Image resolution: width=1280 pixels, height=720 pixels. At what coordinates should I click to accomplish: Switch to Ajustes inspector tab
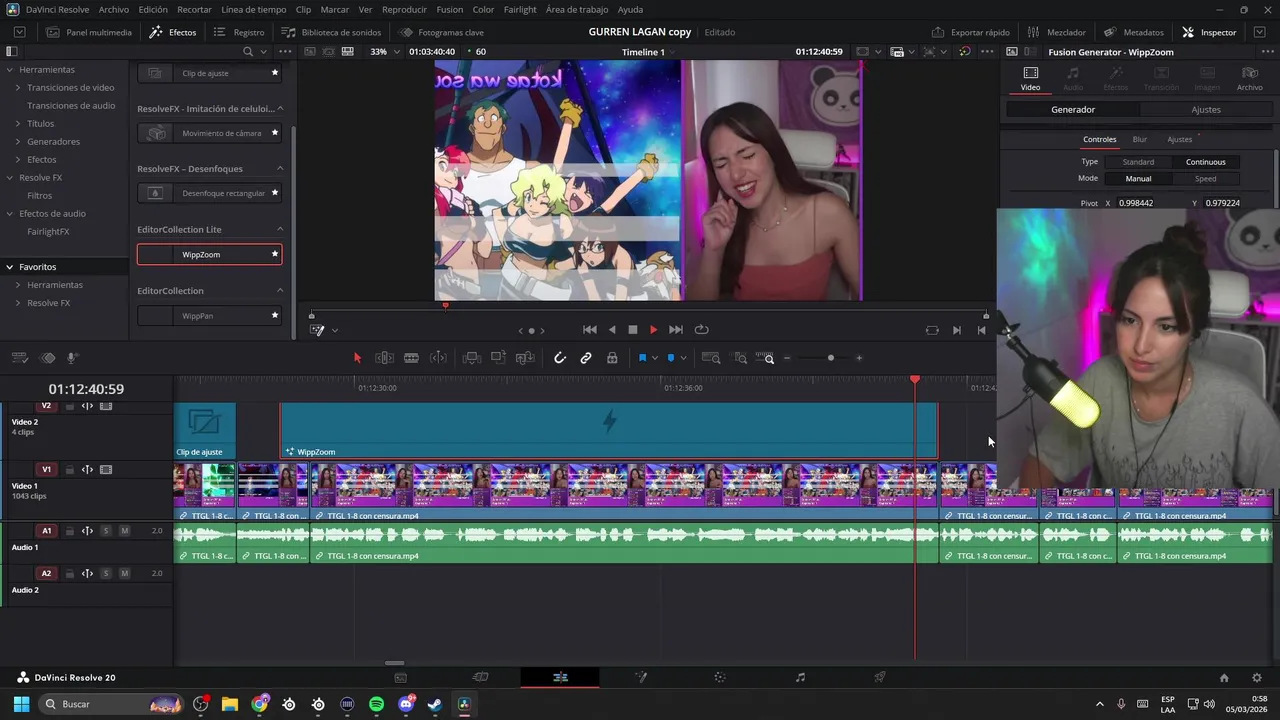click(x=1206, y=110)
